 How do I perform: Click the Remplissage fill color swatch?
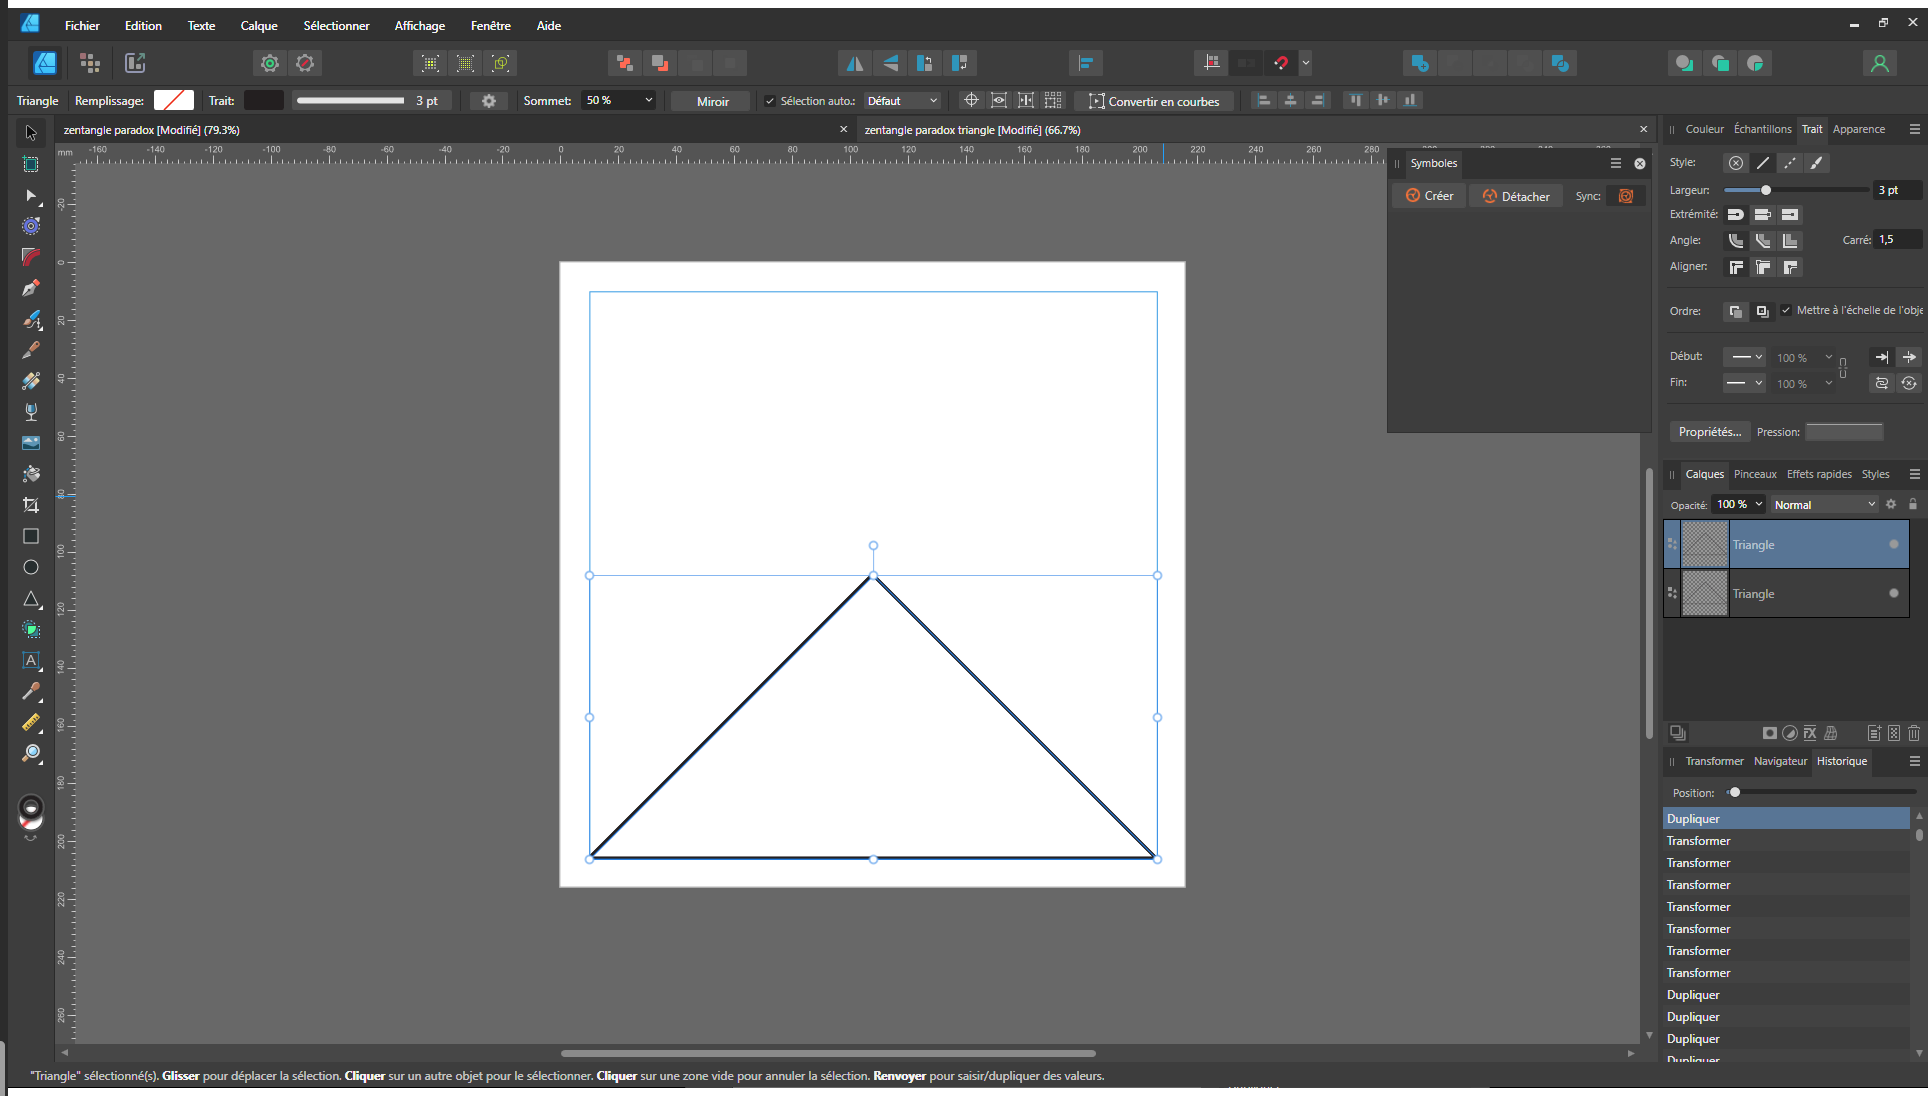tap(174, 101)
